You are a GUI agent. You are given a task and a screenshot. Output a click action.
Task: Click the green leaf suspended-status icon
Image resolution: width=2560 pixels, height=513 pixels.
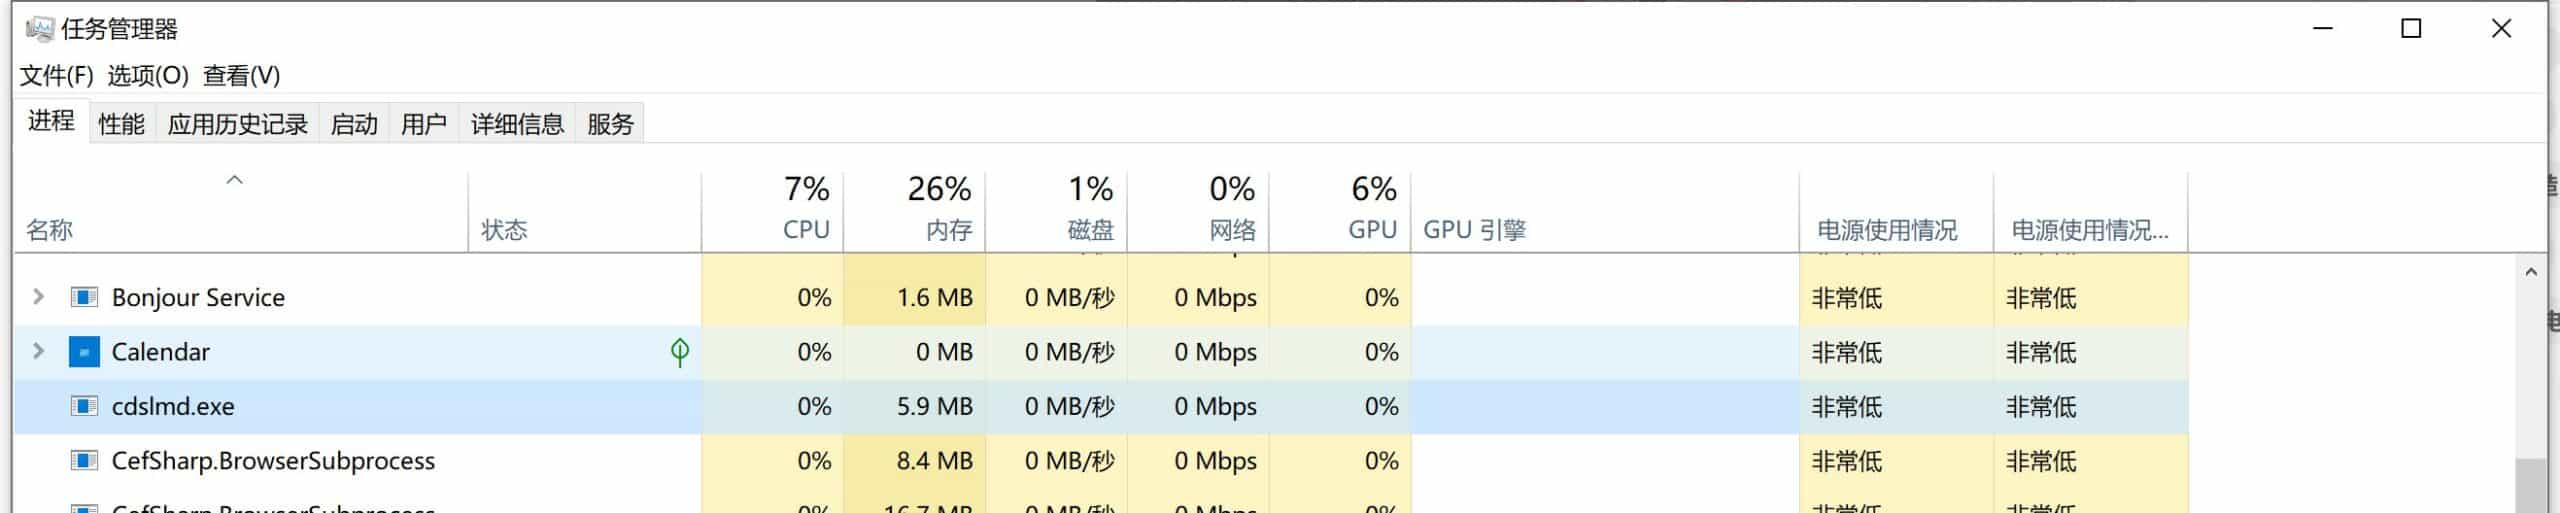tap(680, 352)
